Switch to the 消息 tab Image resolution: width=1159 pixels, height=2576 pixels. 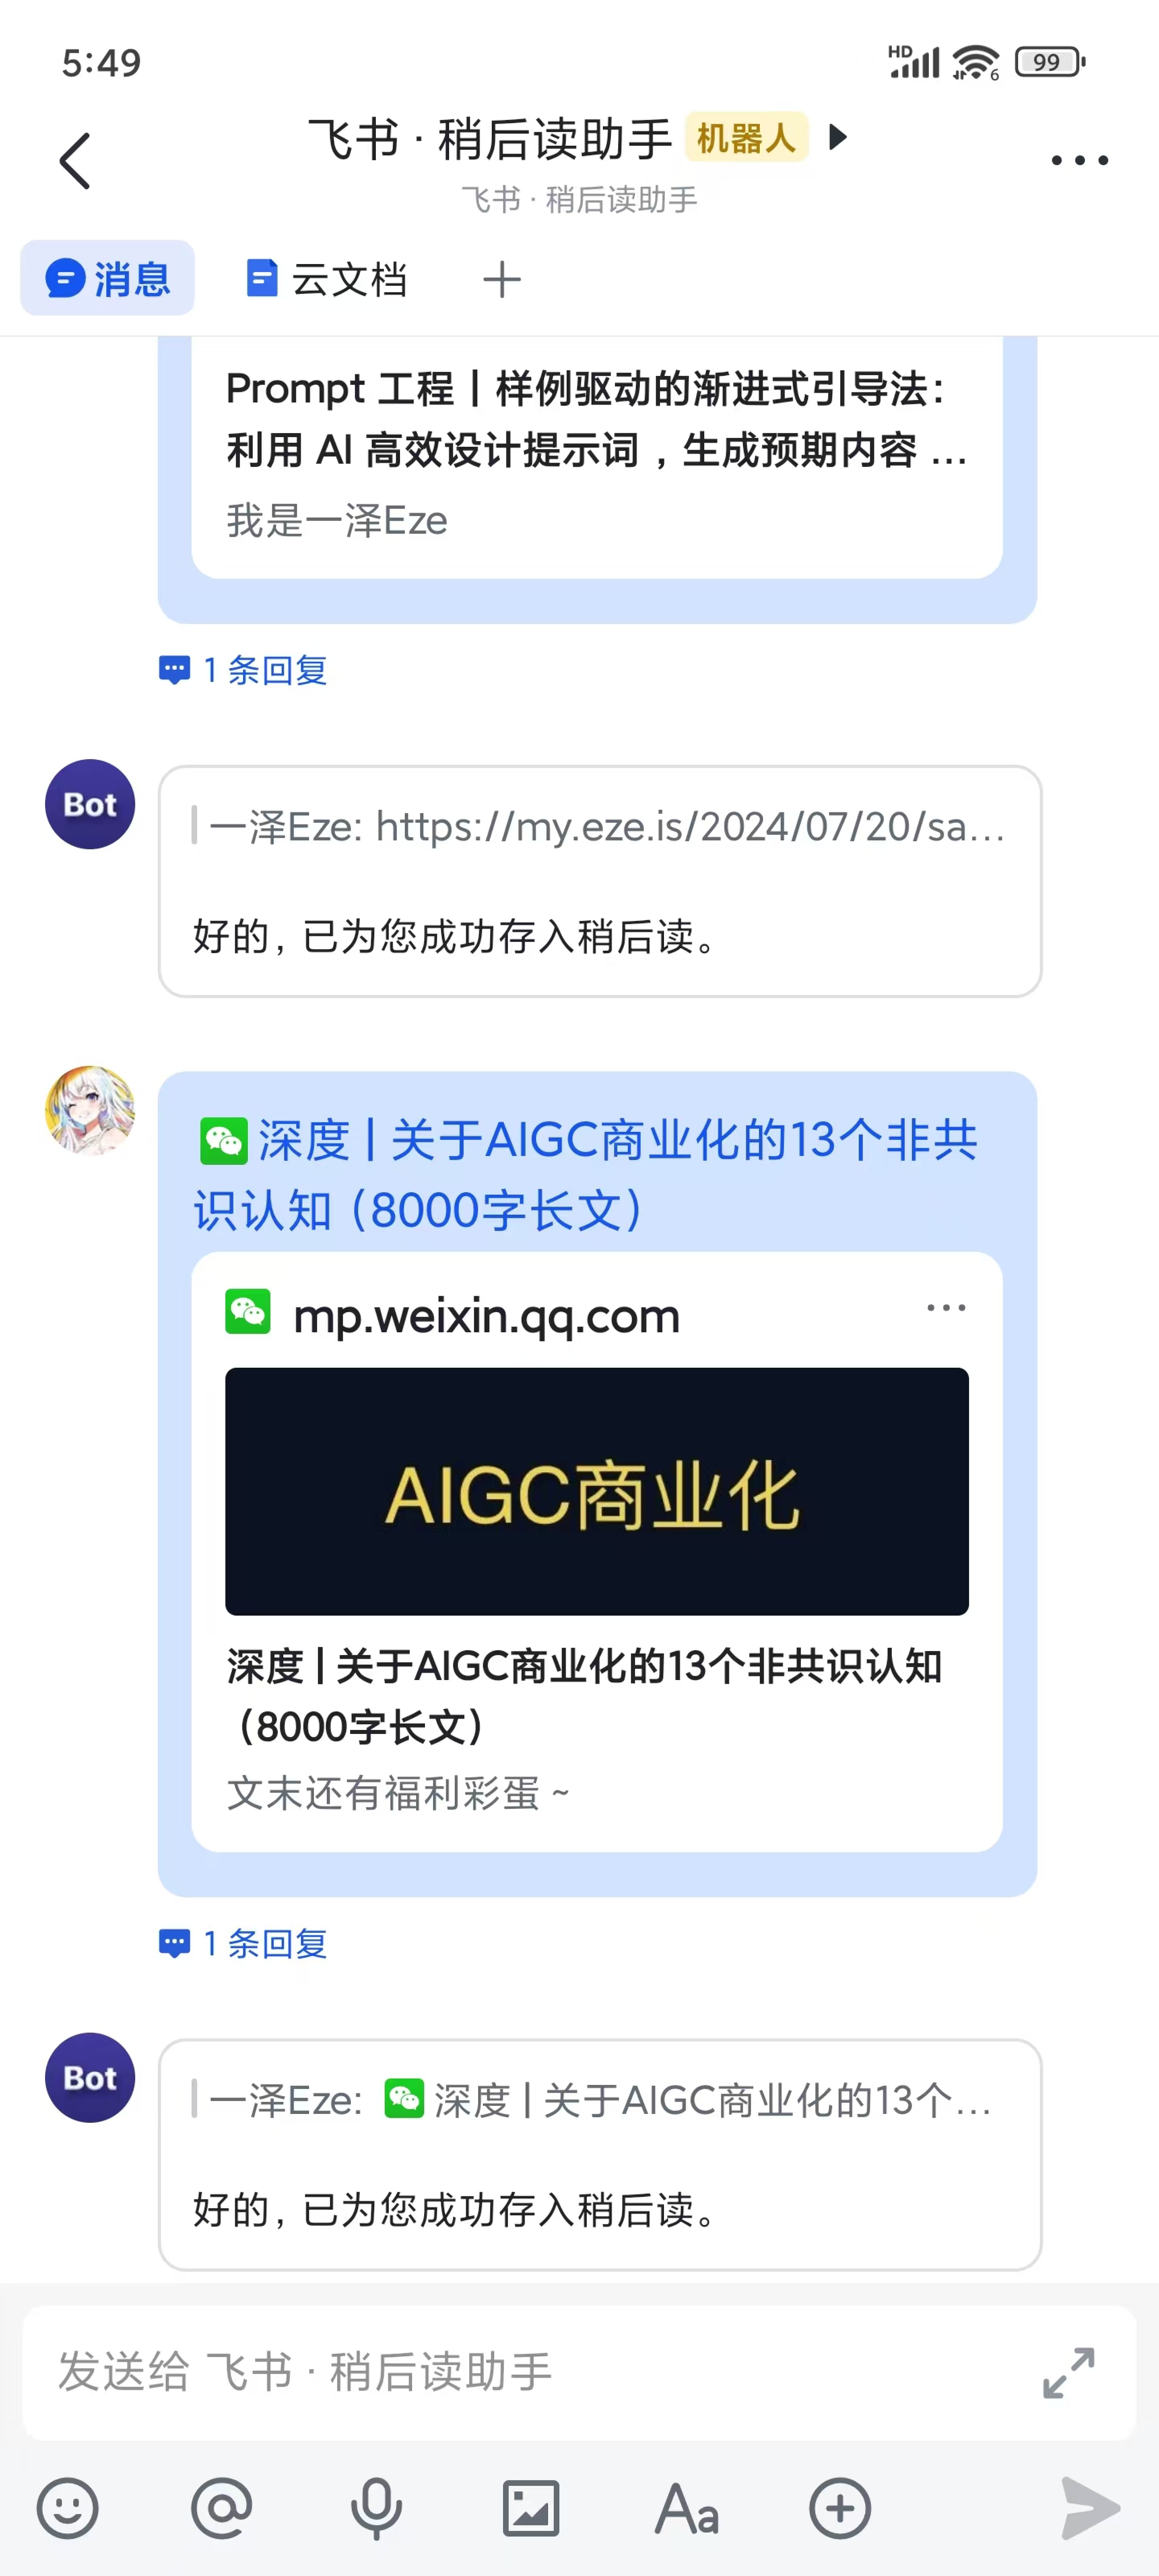(x=108, y=278)
